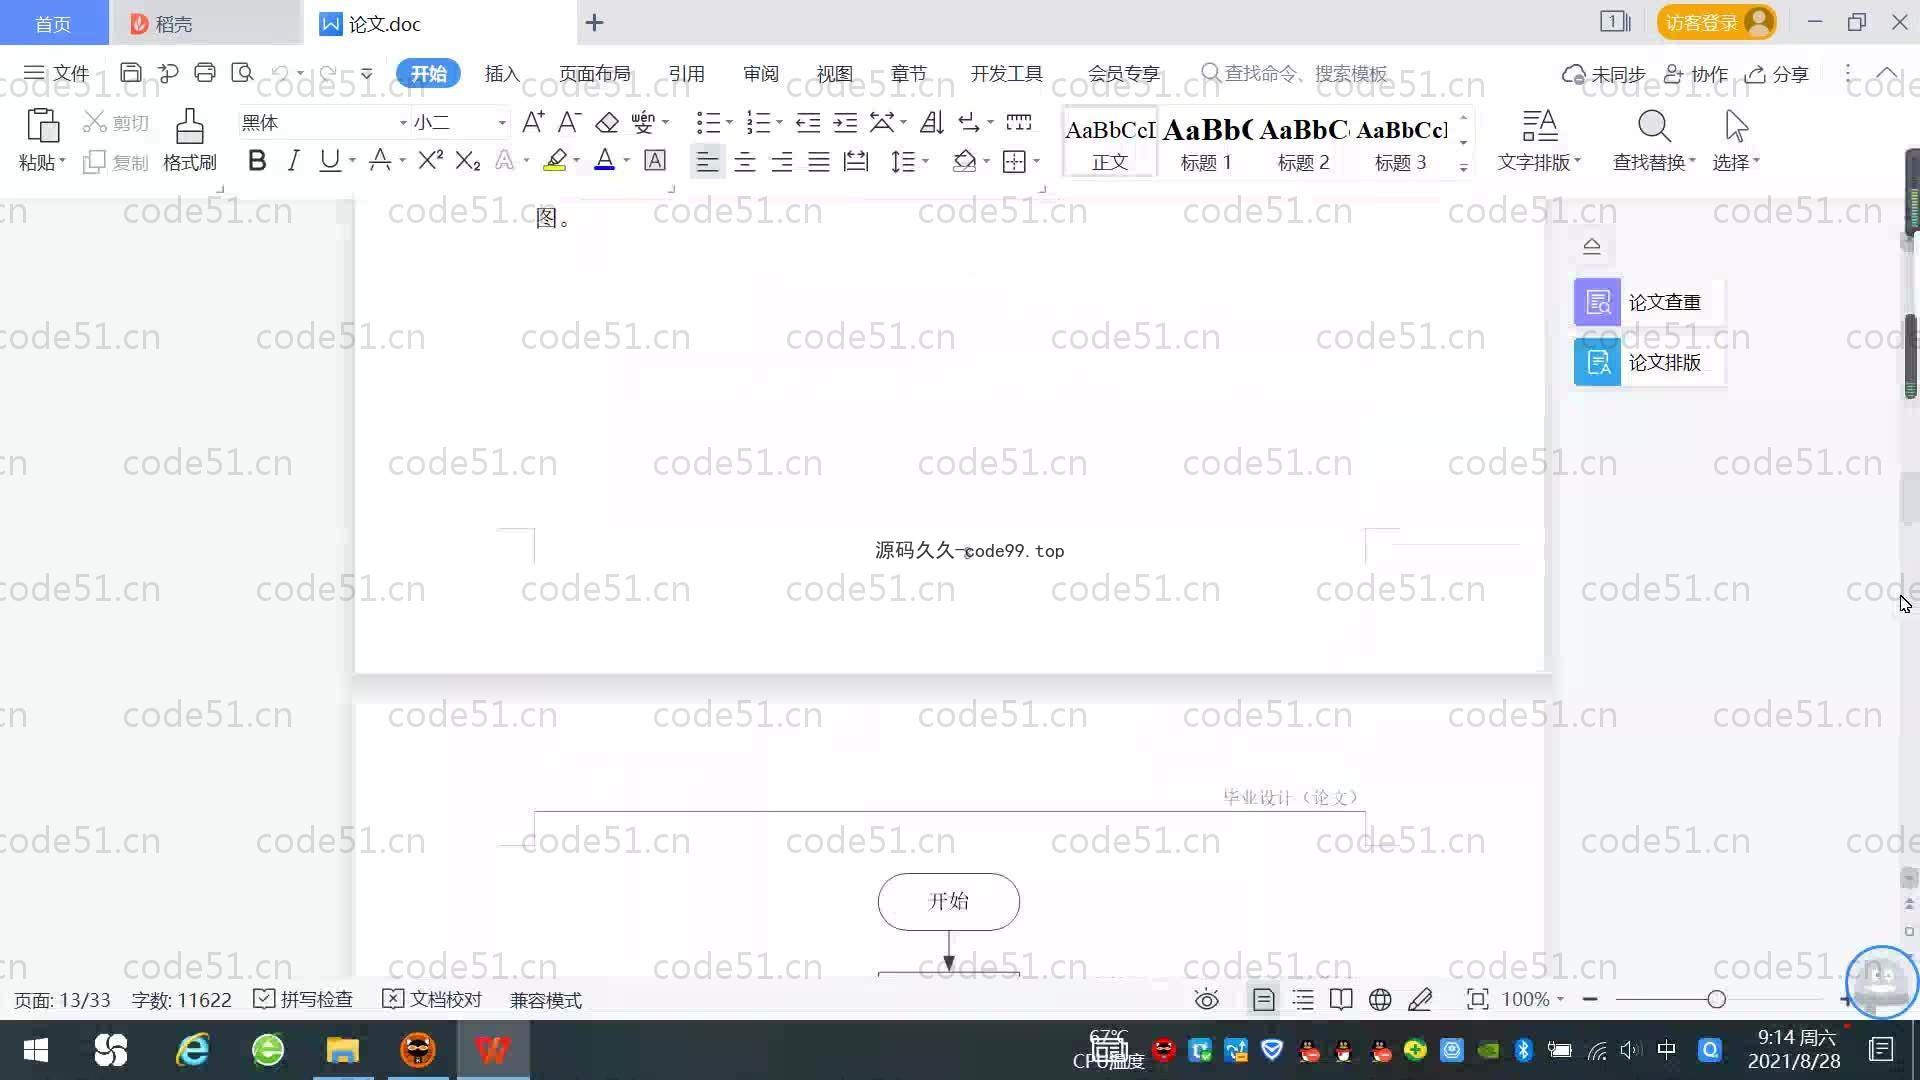1920x1080 pixels.
Task: Open the 文件 menu
Action: tap(57, 73)
